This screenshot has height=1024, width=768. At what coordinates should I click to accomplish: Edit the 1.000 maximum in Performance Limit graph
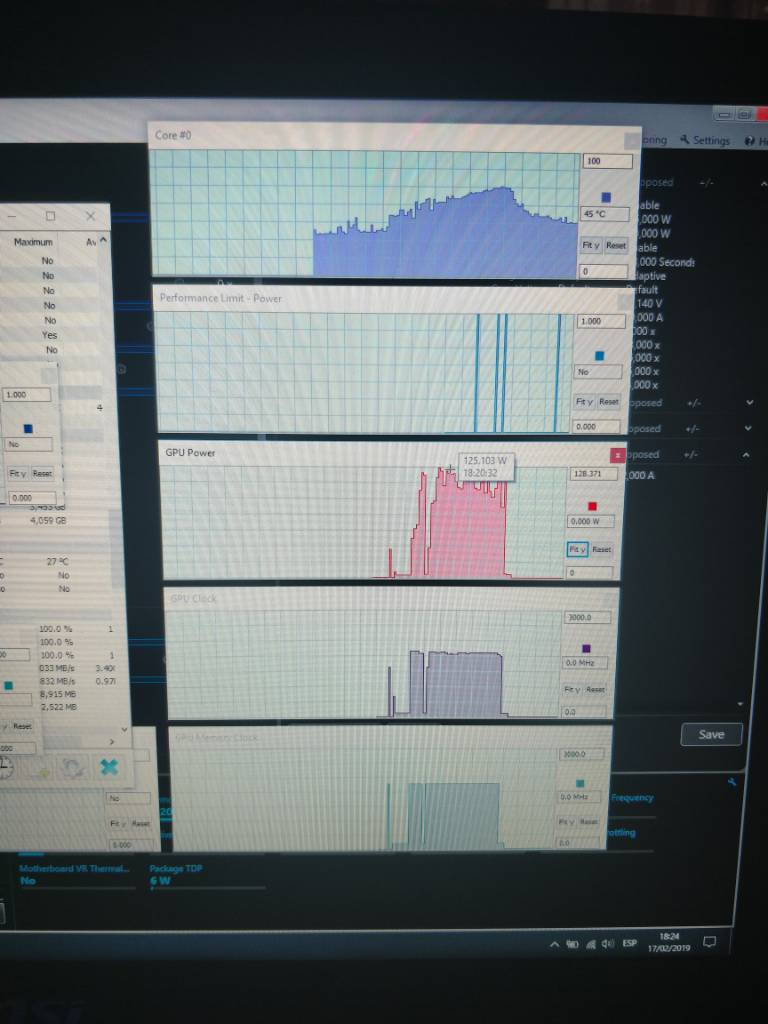pyautogui.click(x=601, y=321)
